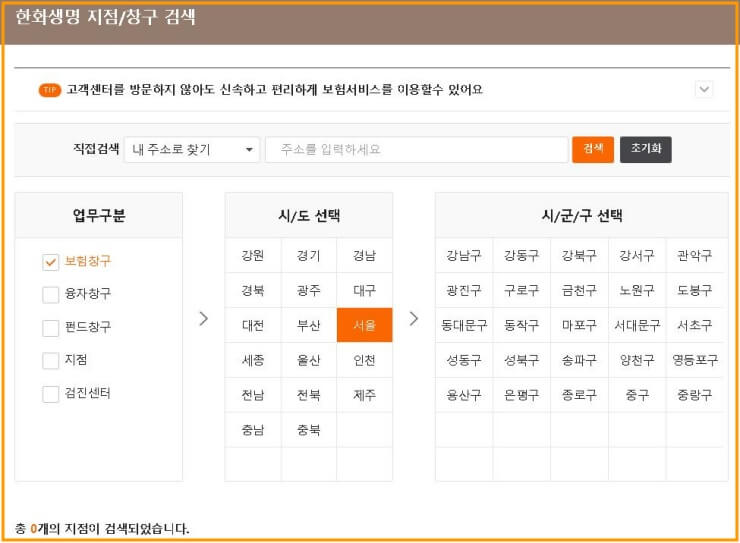This screenshot has height=543, width=740.
Task: Choose 서초구 district
Action: click(695, 325)
